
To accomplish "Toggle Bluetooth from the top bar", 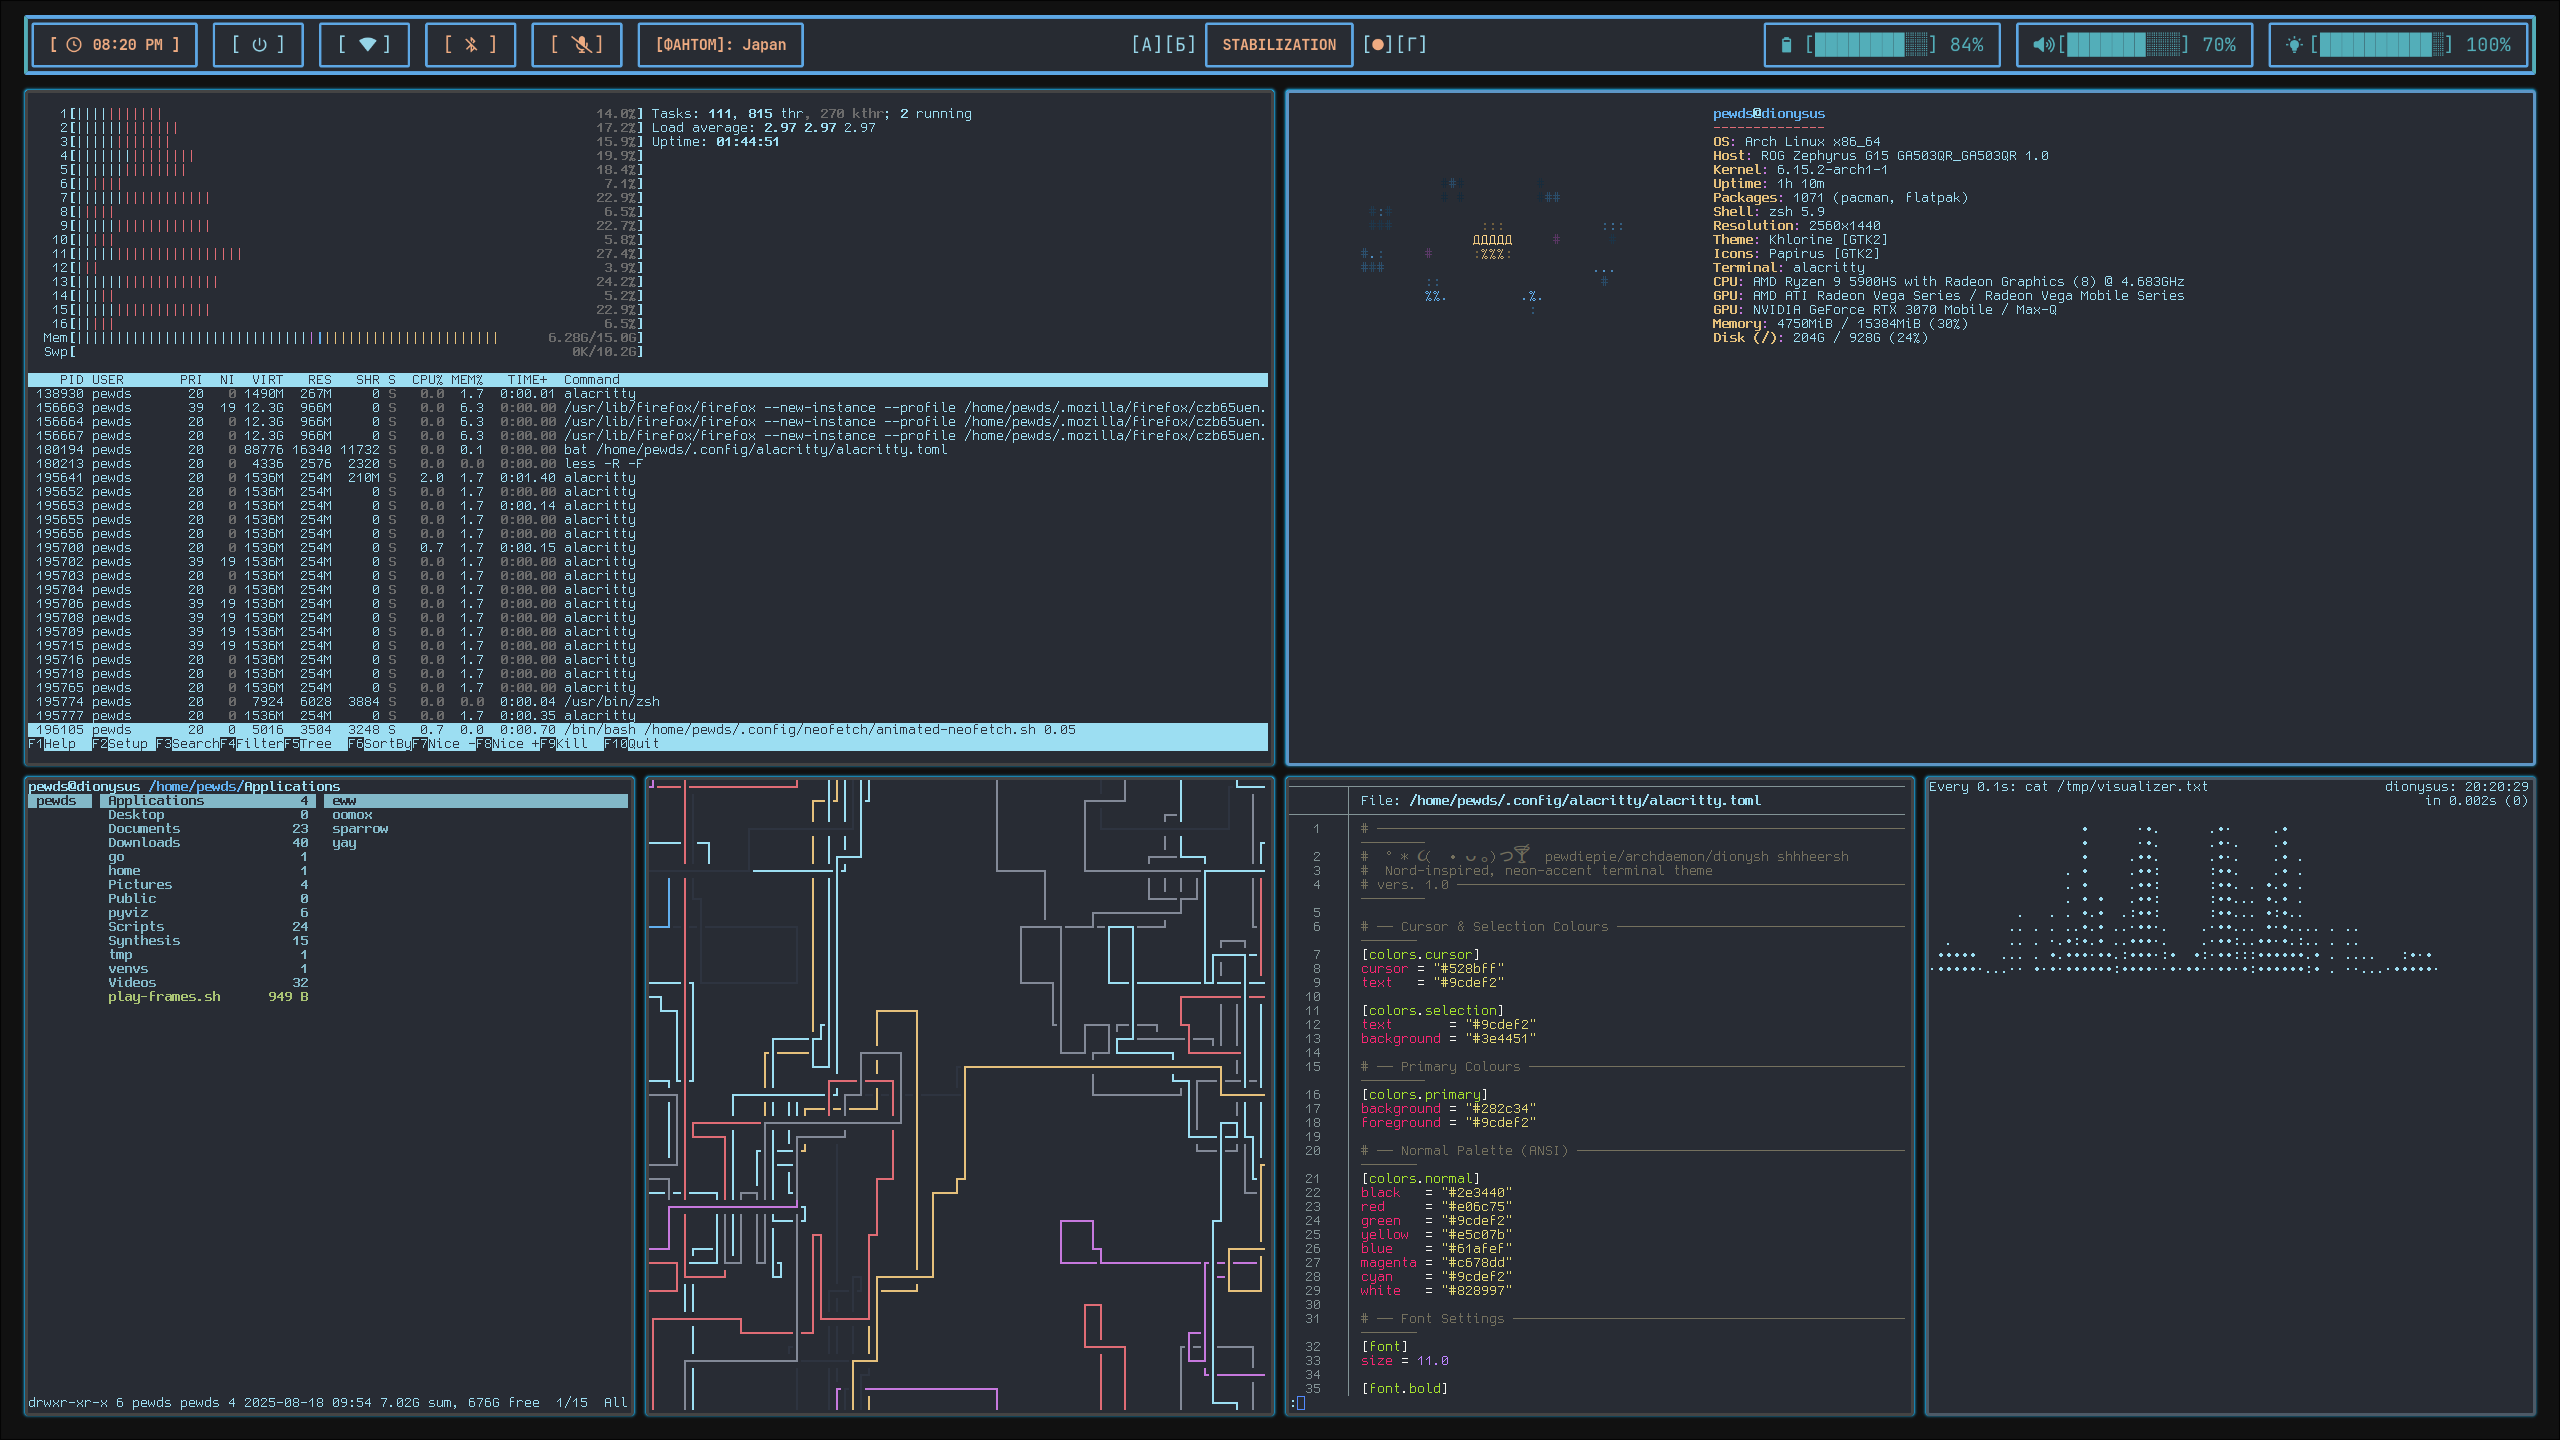I will (470, 45).
